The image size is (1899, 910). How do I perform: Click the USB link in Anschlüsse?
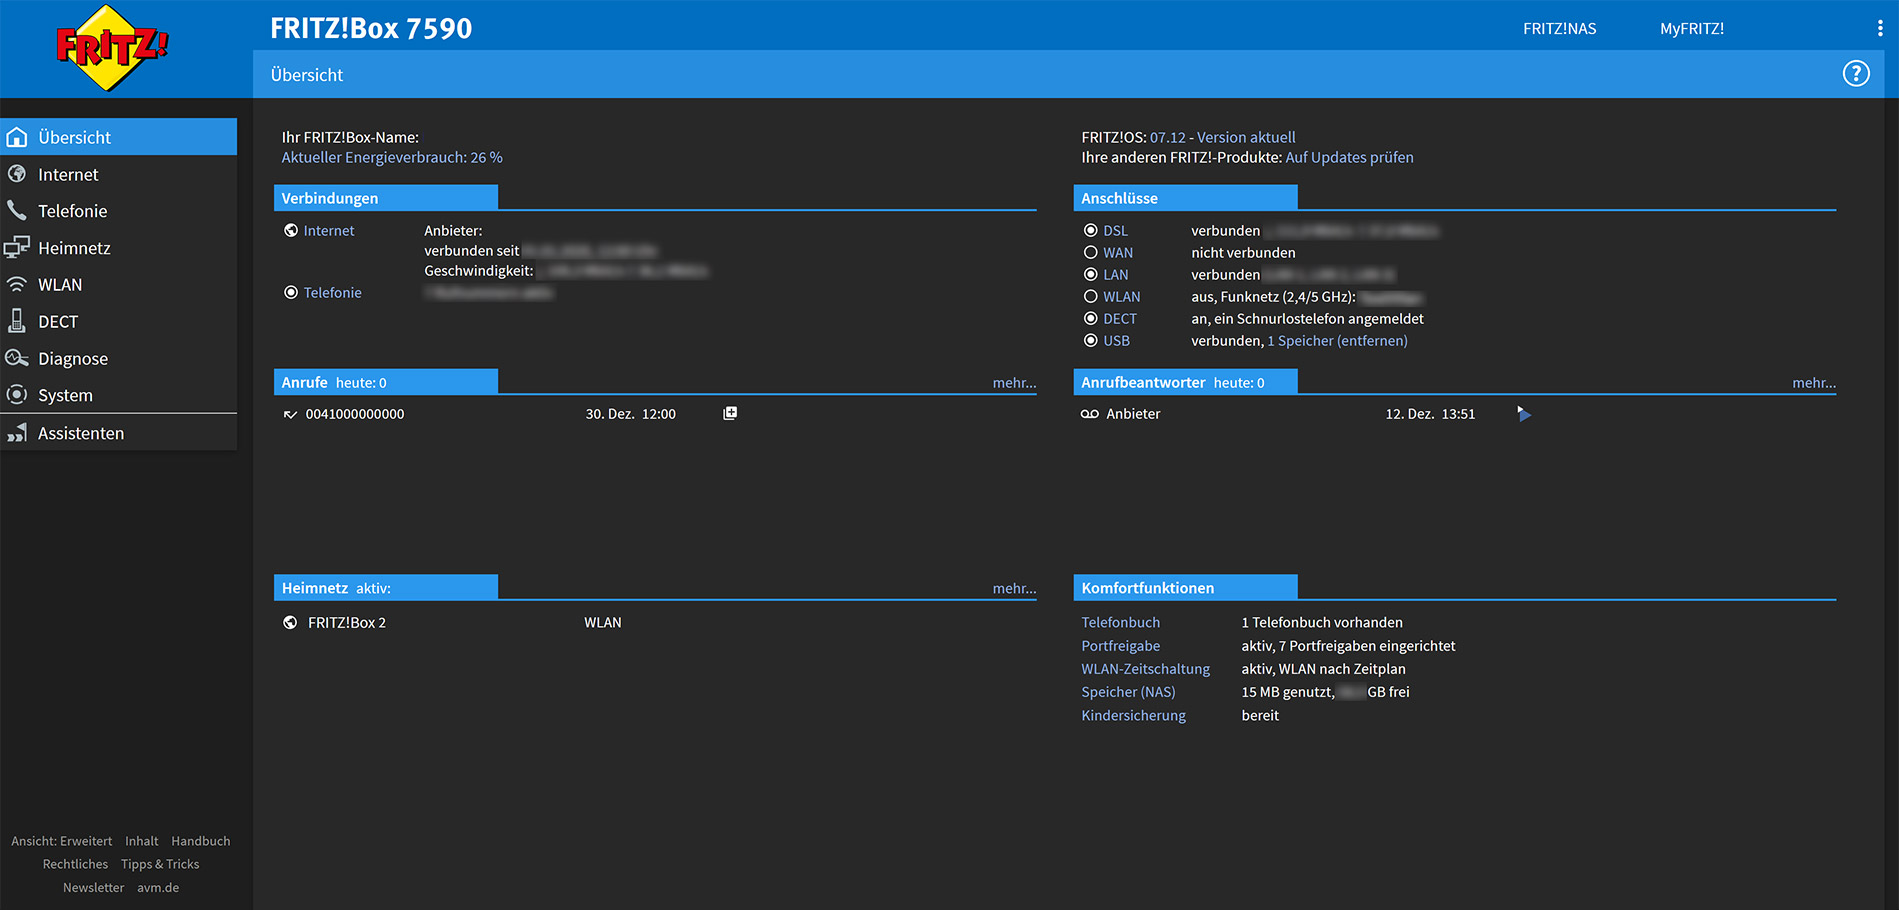click(x=1116, y=341)
